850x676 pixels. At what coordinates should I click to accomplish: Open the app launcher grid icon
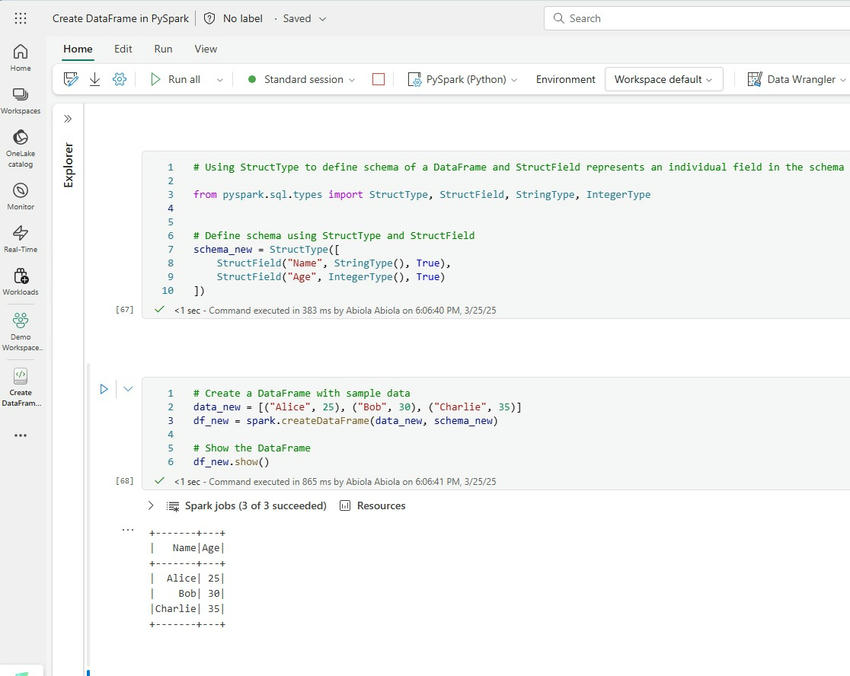tap(20, 18)
